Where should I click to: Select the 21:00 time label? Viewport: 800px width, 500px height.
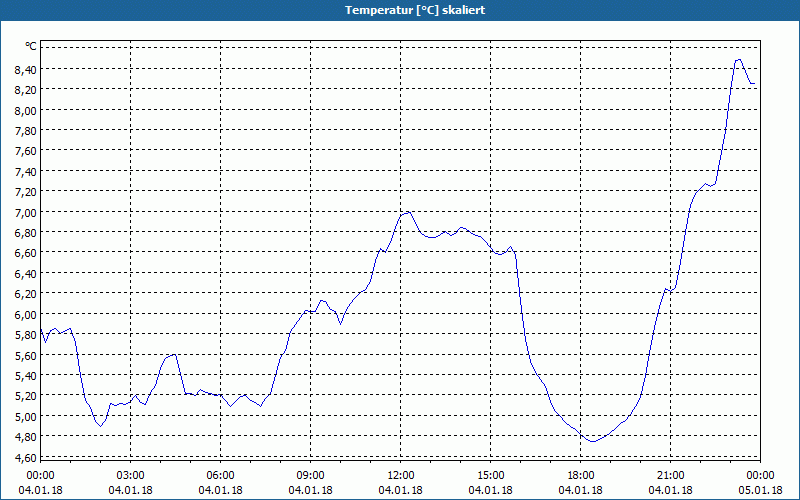[670, 476]
